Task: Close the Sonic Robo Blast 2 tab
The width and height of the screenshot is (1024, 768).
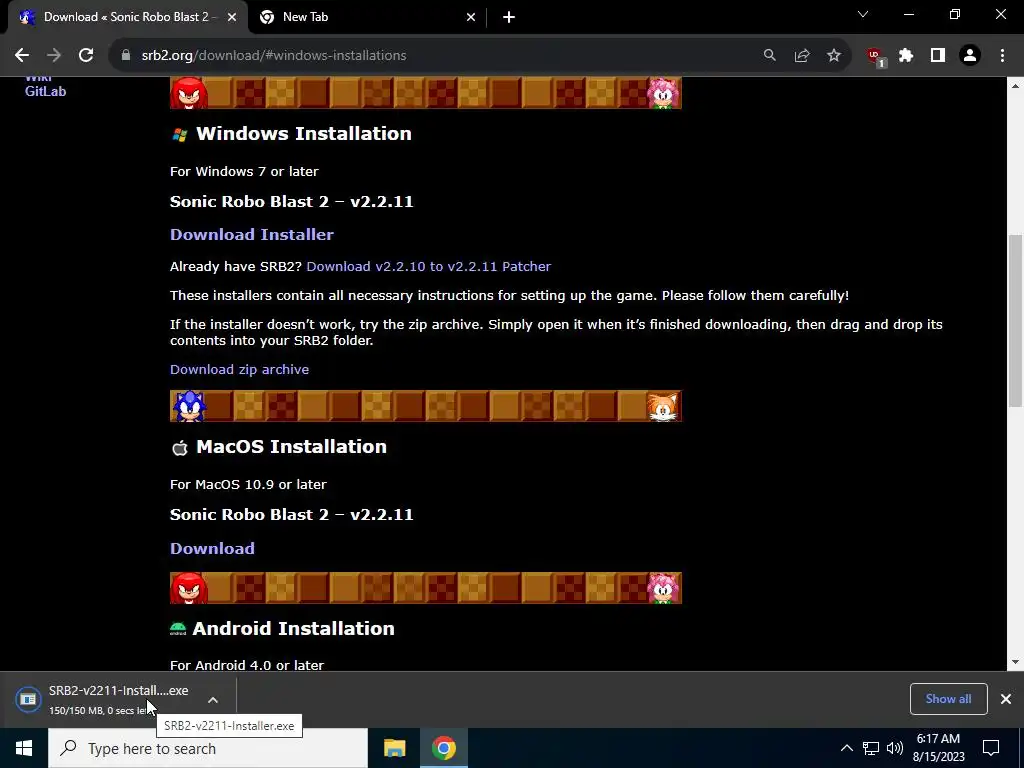Action: point(232,17)
